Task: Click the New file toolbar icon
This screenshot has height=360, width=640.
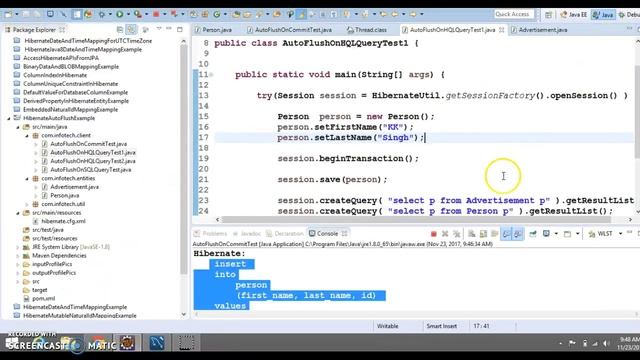Action: (8, 14)
